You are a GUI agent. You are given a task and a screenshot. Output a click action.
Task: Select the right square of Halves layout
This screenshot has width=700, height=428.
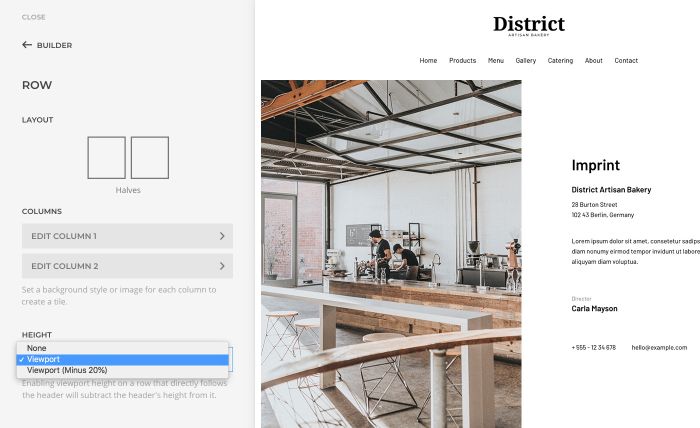[x=150, y=158]
